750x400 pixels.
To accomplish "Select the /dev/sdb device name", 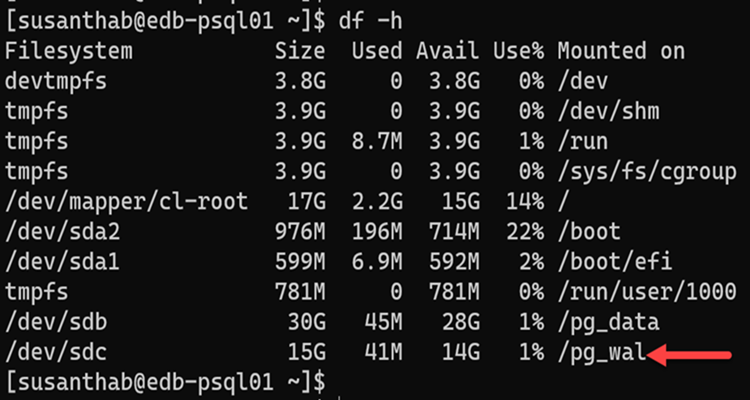I will [x=56, y=322].
